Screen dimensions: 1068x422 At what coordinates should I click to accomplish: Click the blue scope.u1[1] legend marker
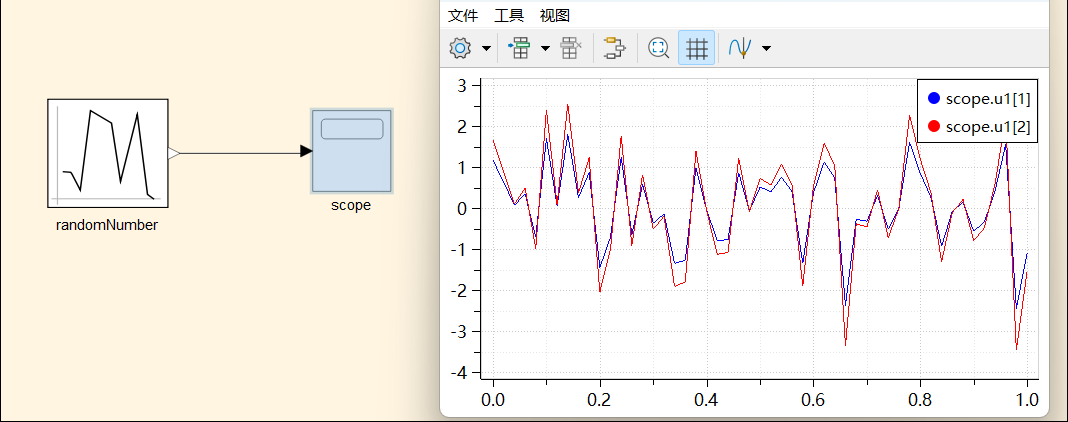[x=934, y=98]
